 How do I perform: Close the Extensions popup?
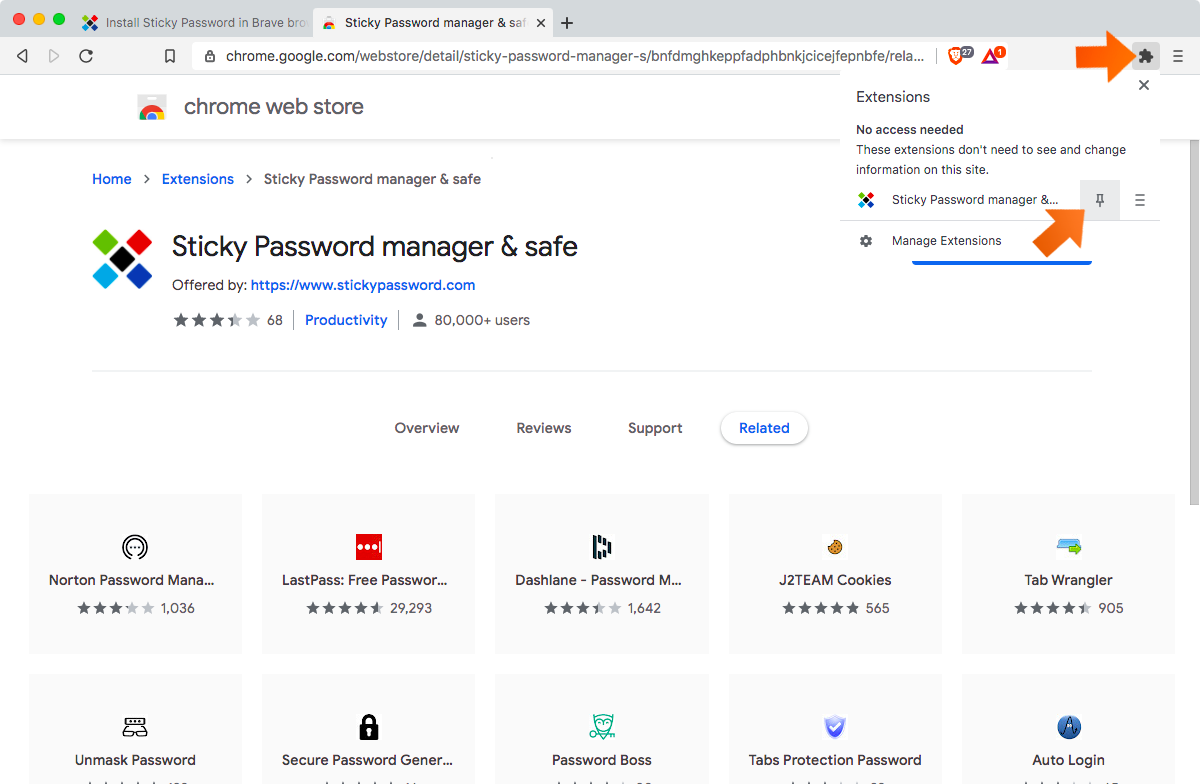coord(1144,85)
